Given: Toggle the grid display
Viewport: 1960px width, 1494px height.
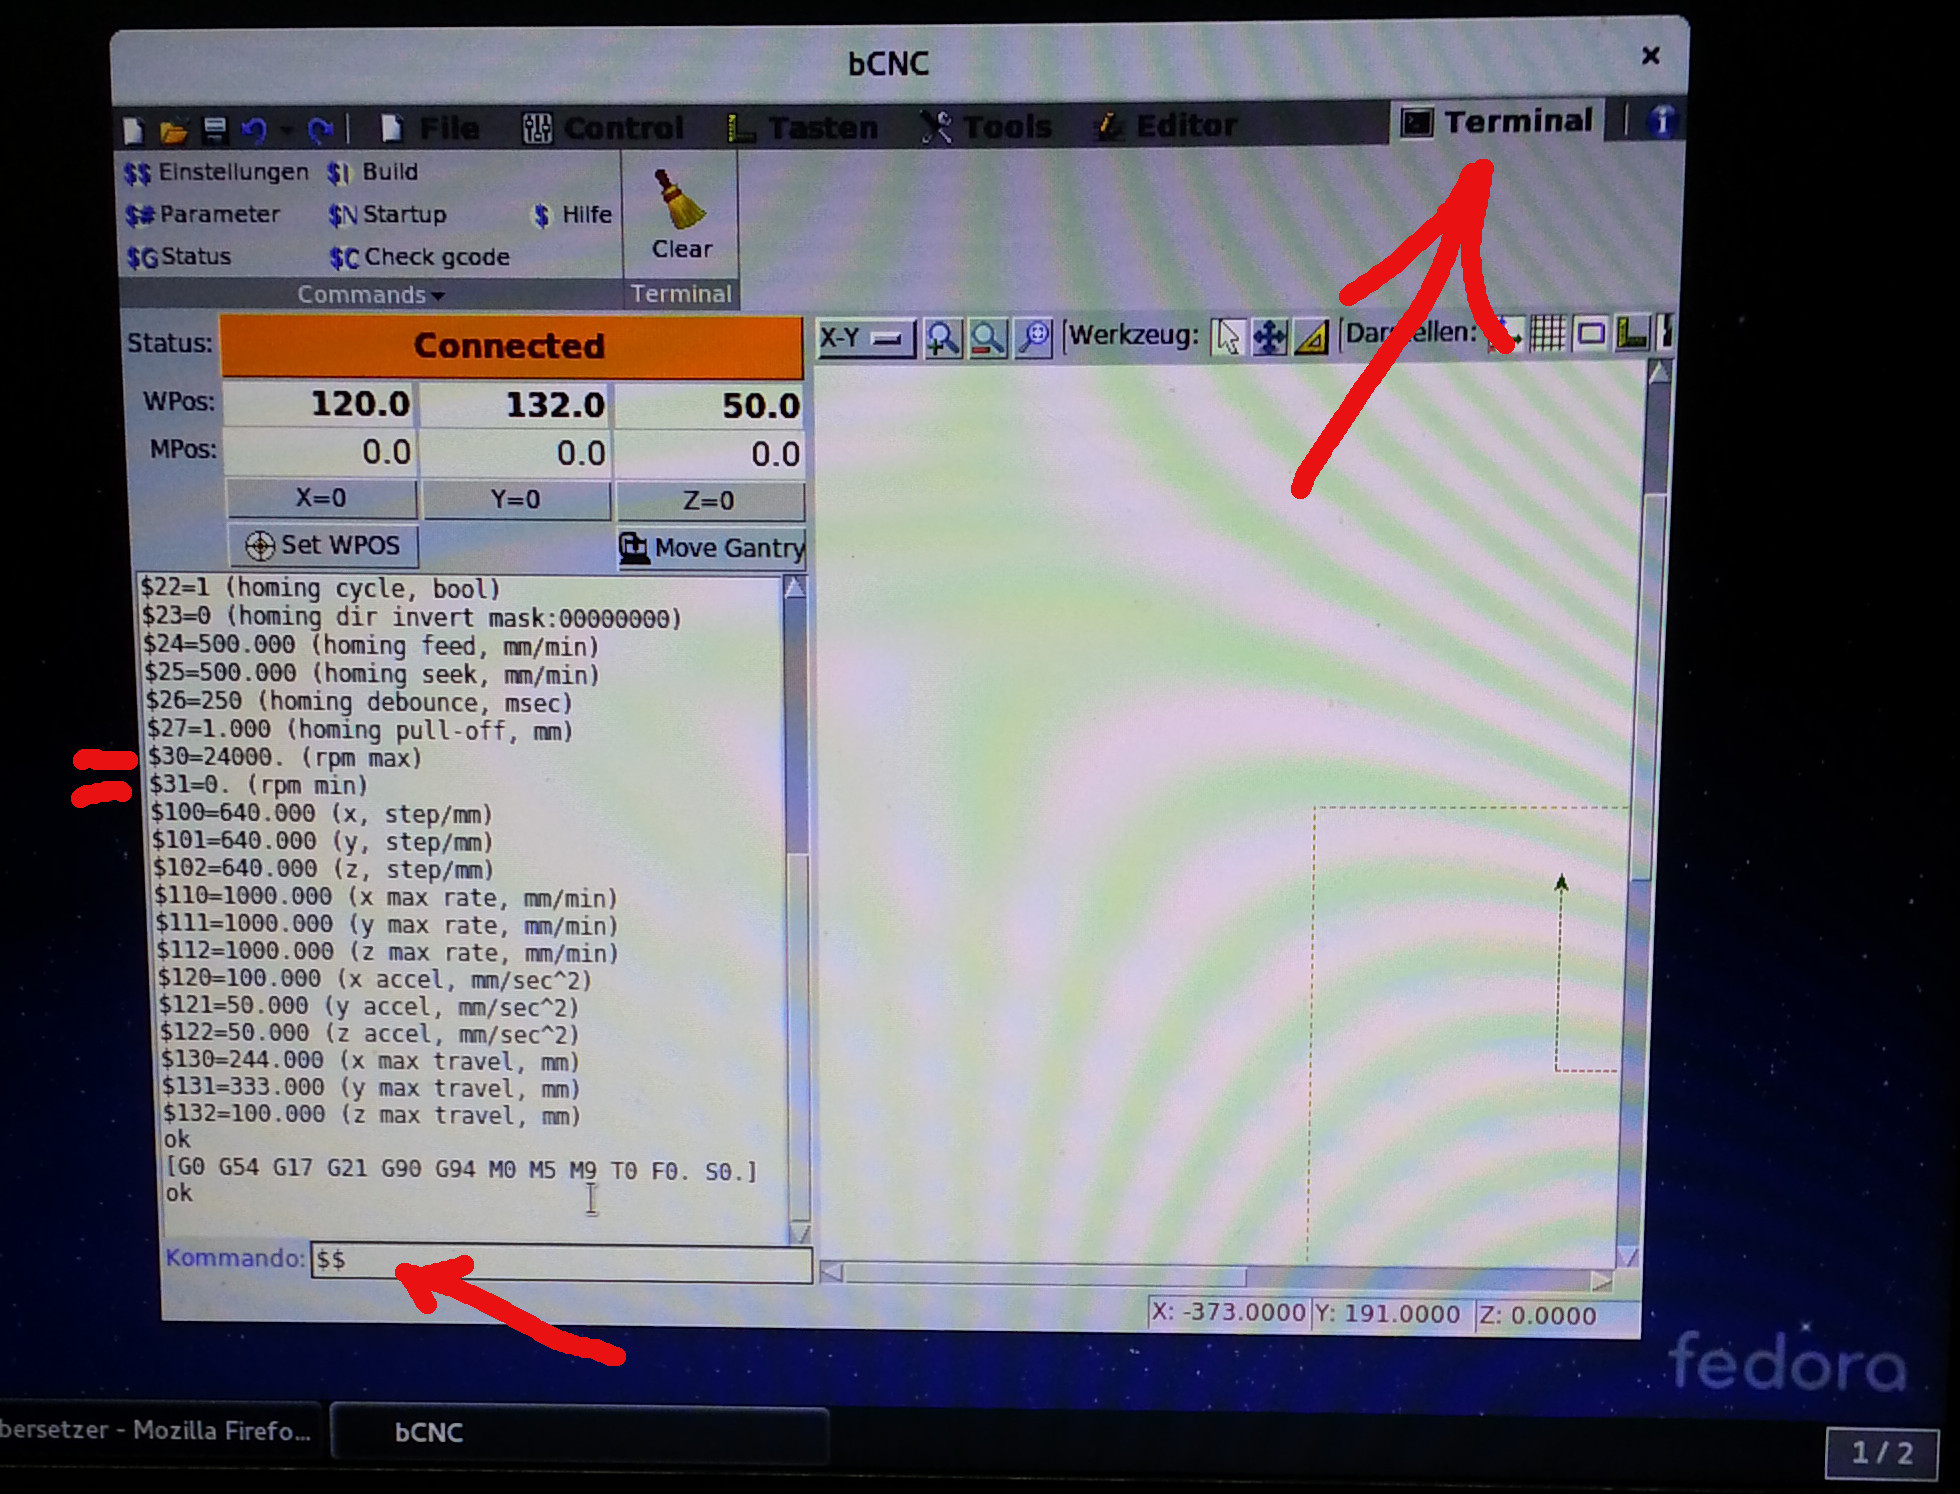Looking at the screenshot, I should 1547,333.
